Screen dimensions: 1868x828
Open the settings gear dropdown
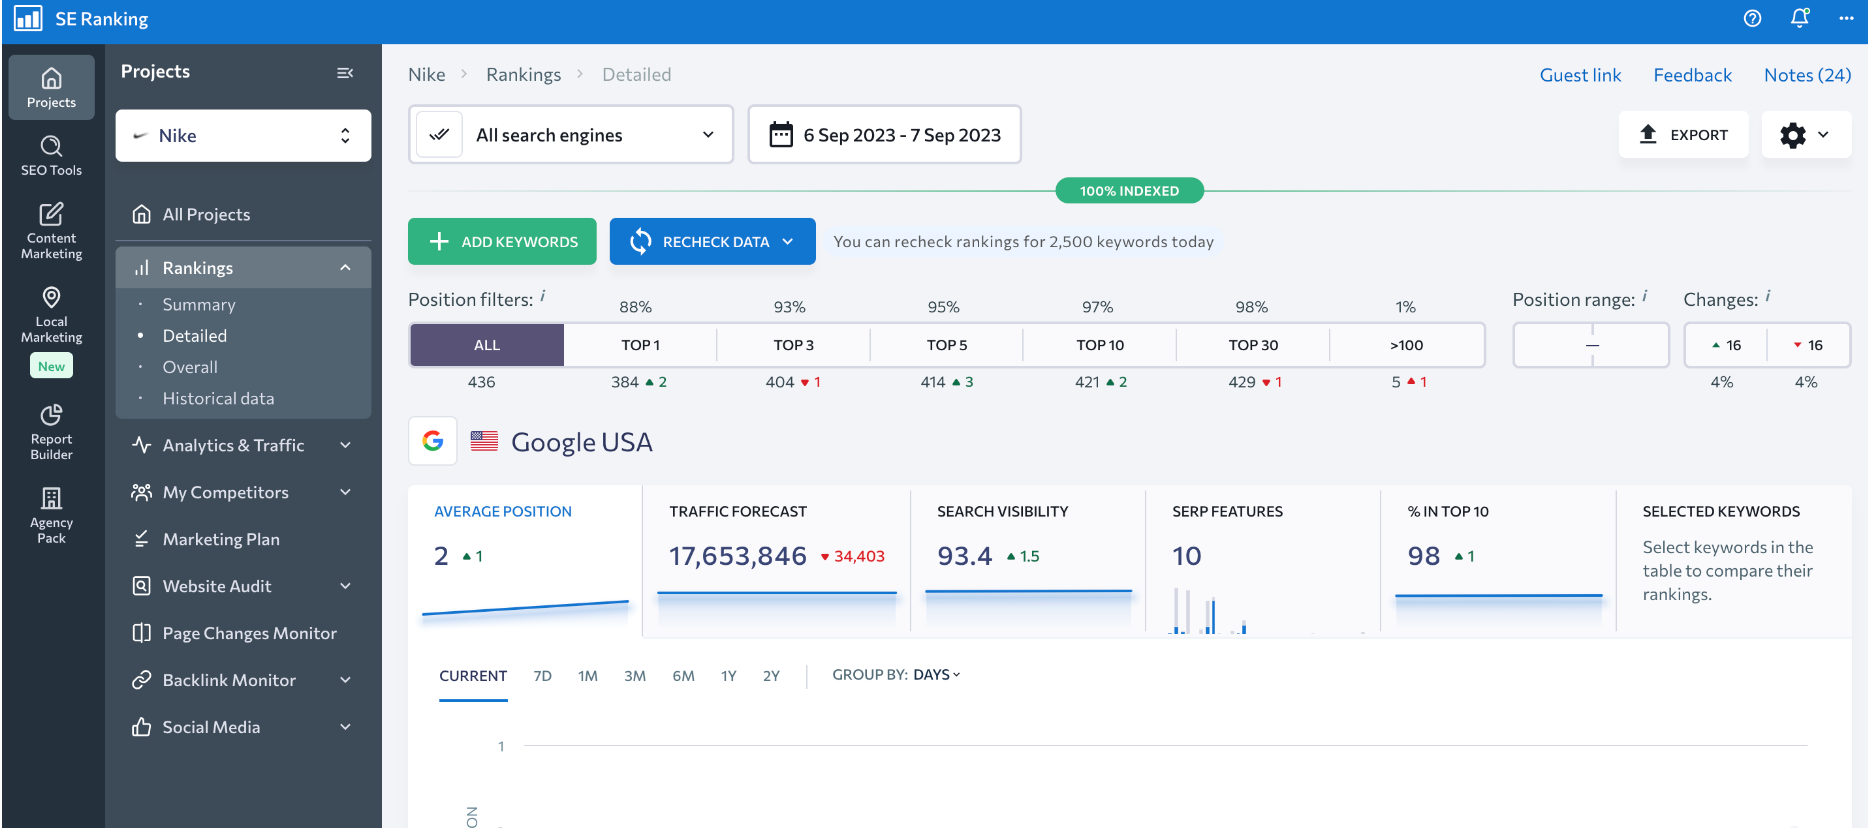tap(1806, 135)
